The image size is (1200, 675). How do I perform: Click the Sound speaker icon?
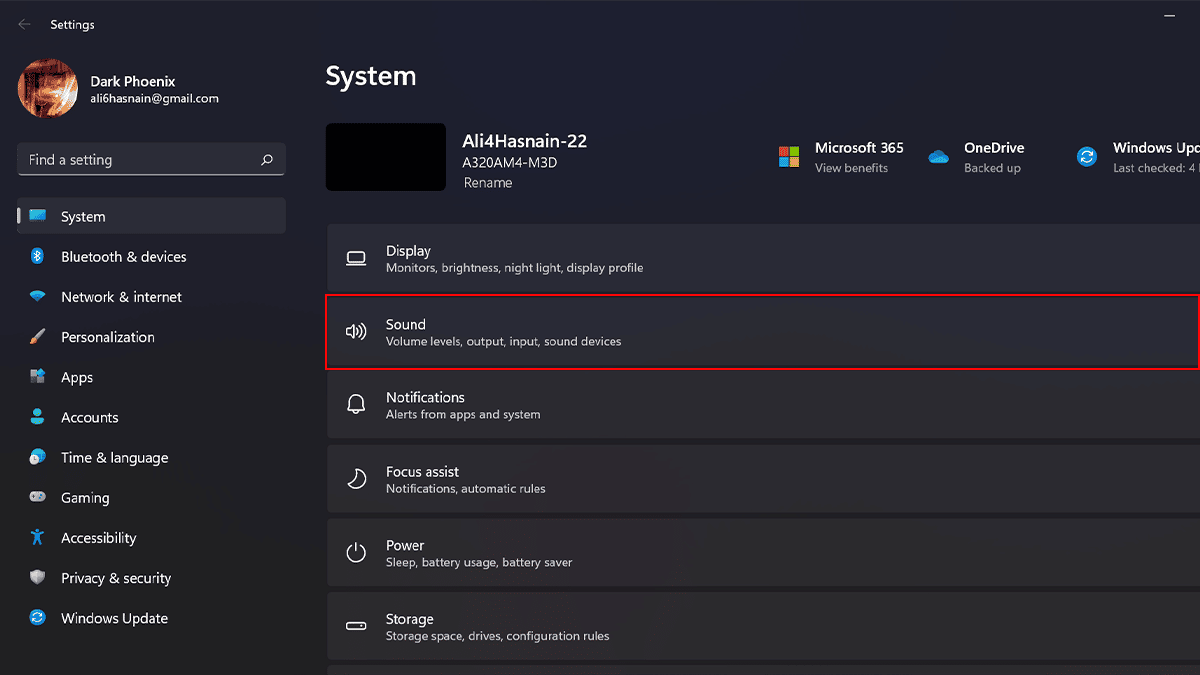tap(356, 332)
